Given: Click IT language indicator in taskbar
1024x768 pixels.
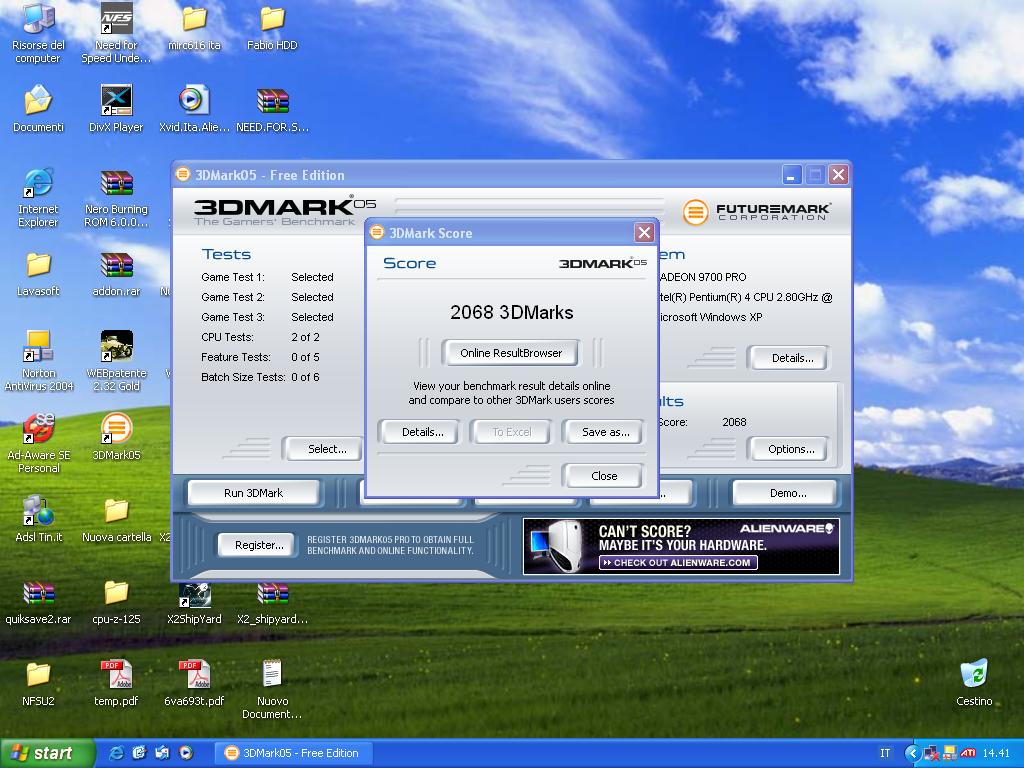Looking at the screenshot, I should click(x=885, y=753).
